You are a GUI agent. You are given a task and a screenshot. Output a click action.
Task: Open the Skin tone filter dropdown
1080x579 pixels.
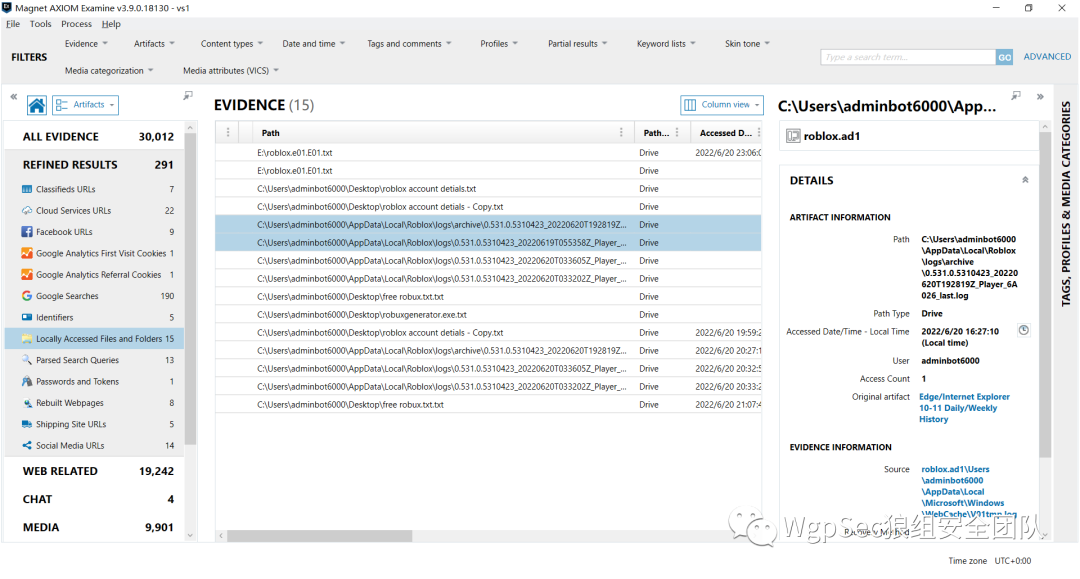click(x=747, y=43)
